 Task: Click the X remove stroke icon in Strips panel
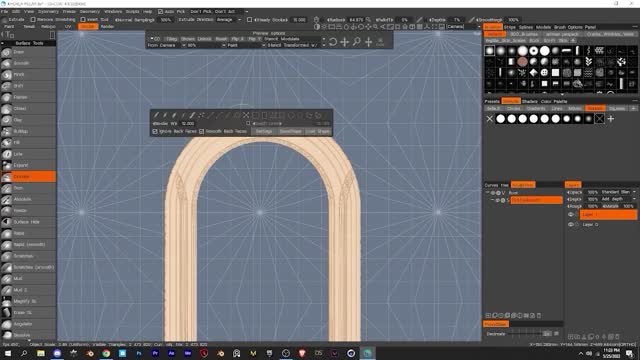489,119
